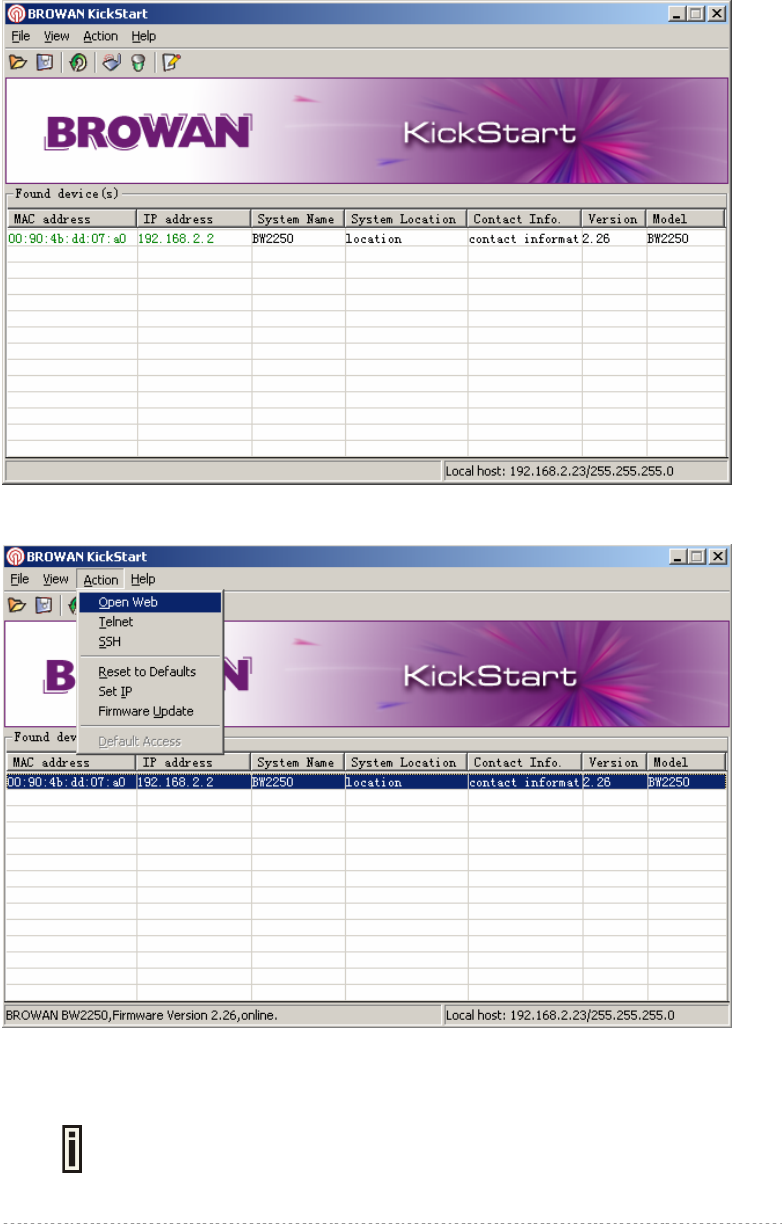Screen dimensions: 783x1227
Task: Click Local host status text in the lower window
Action: click(x=560, y=1014)
